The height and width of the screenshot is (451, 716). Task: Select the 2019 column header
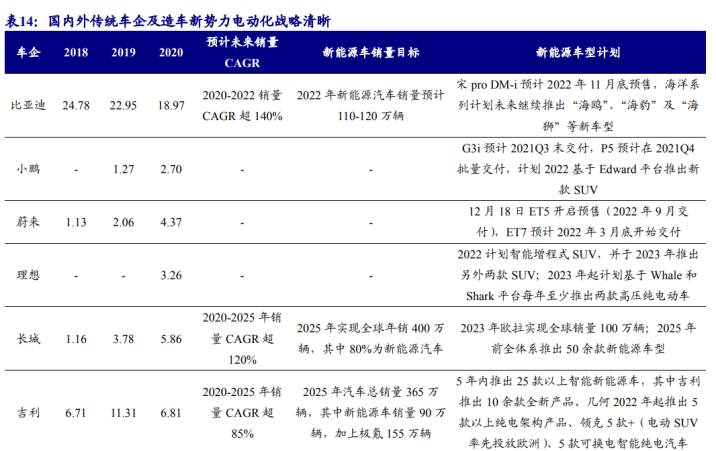point(123,52)
